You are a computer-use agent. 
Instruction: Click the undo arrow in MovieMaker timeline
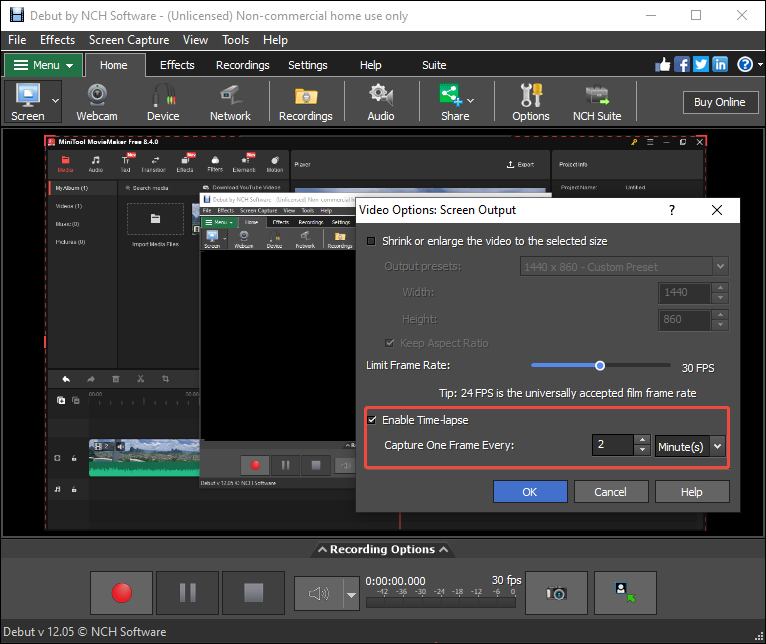click(x=66, y=379)
